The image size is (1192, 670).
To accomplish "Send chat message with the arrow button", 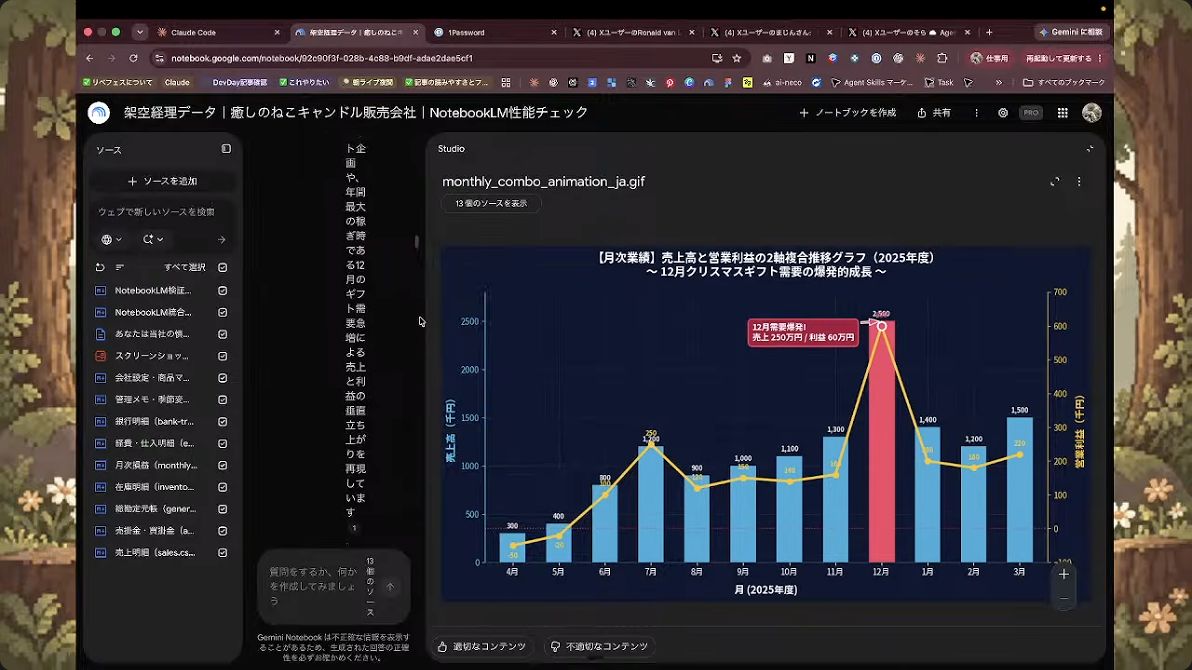I will point(390,586).
